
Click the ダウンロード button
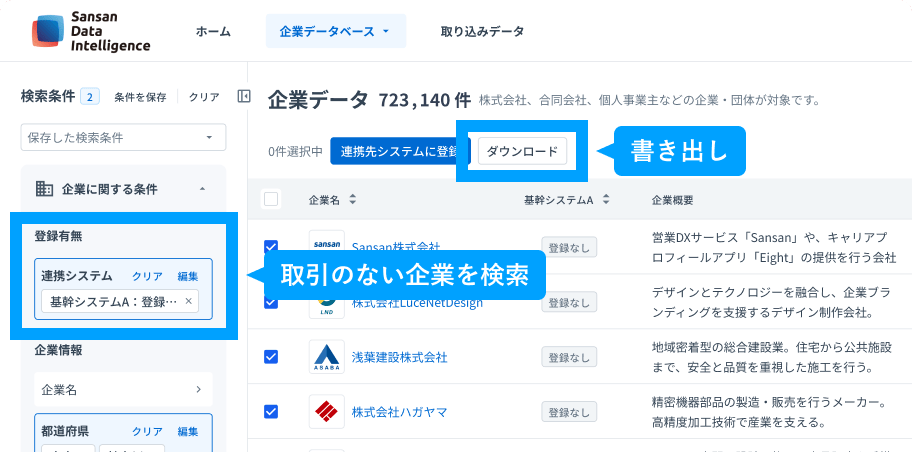click(522, 151)
